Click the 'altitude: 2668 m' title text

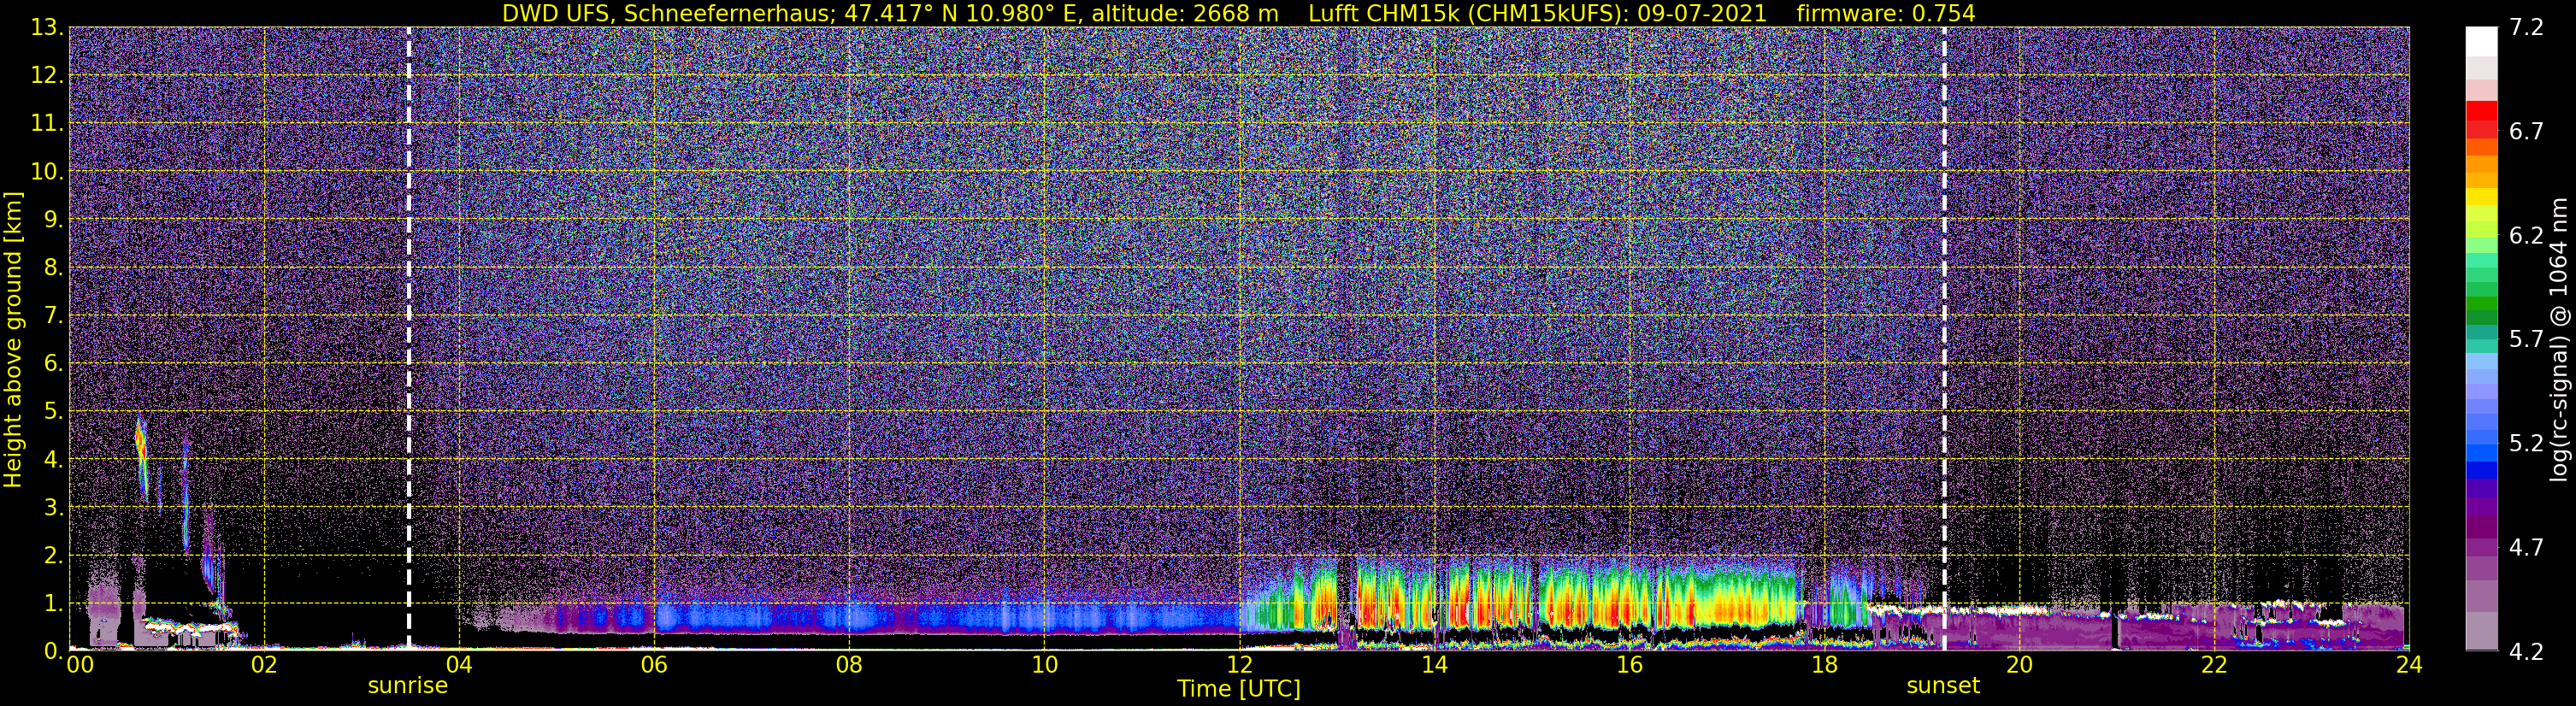(1184, 14)
